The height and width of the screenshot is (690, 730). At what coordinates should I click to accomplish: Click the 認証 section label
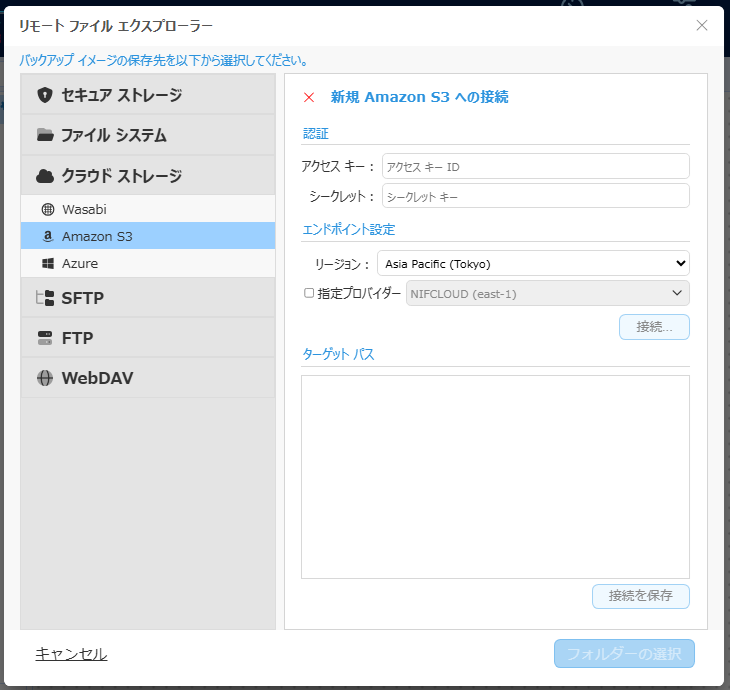316,134
